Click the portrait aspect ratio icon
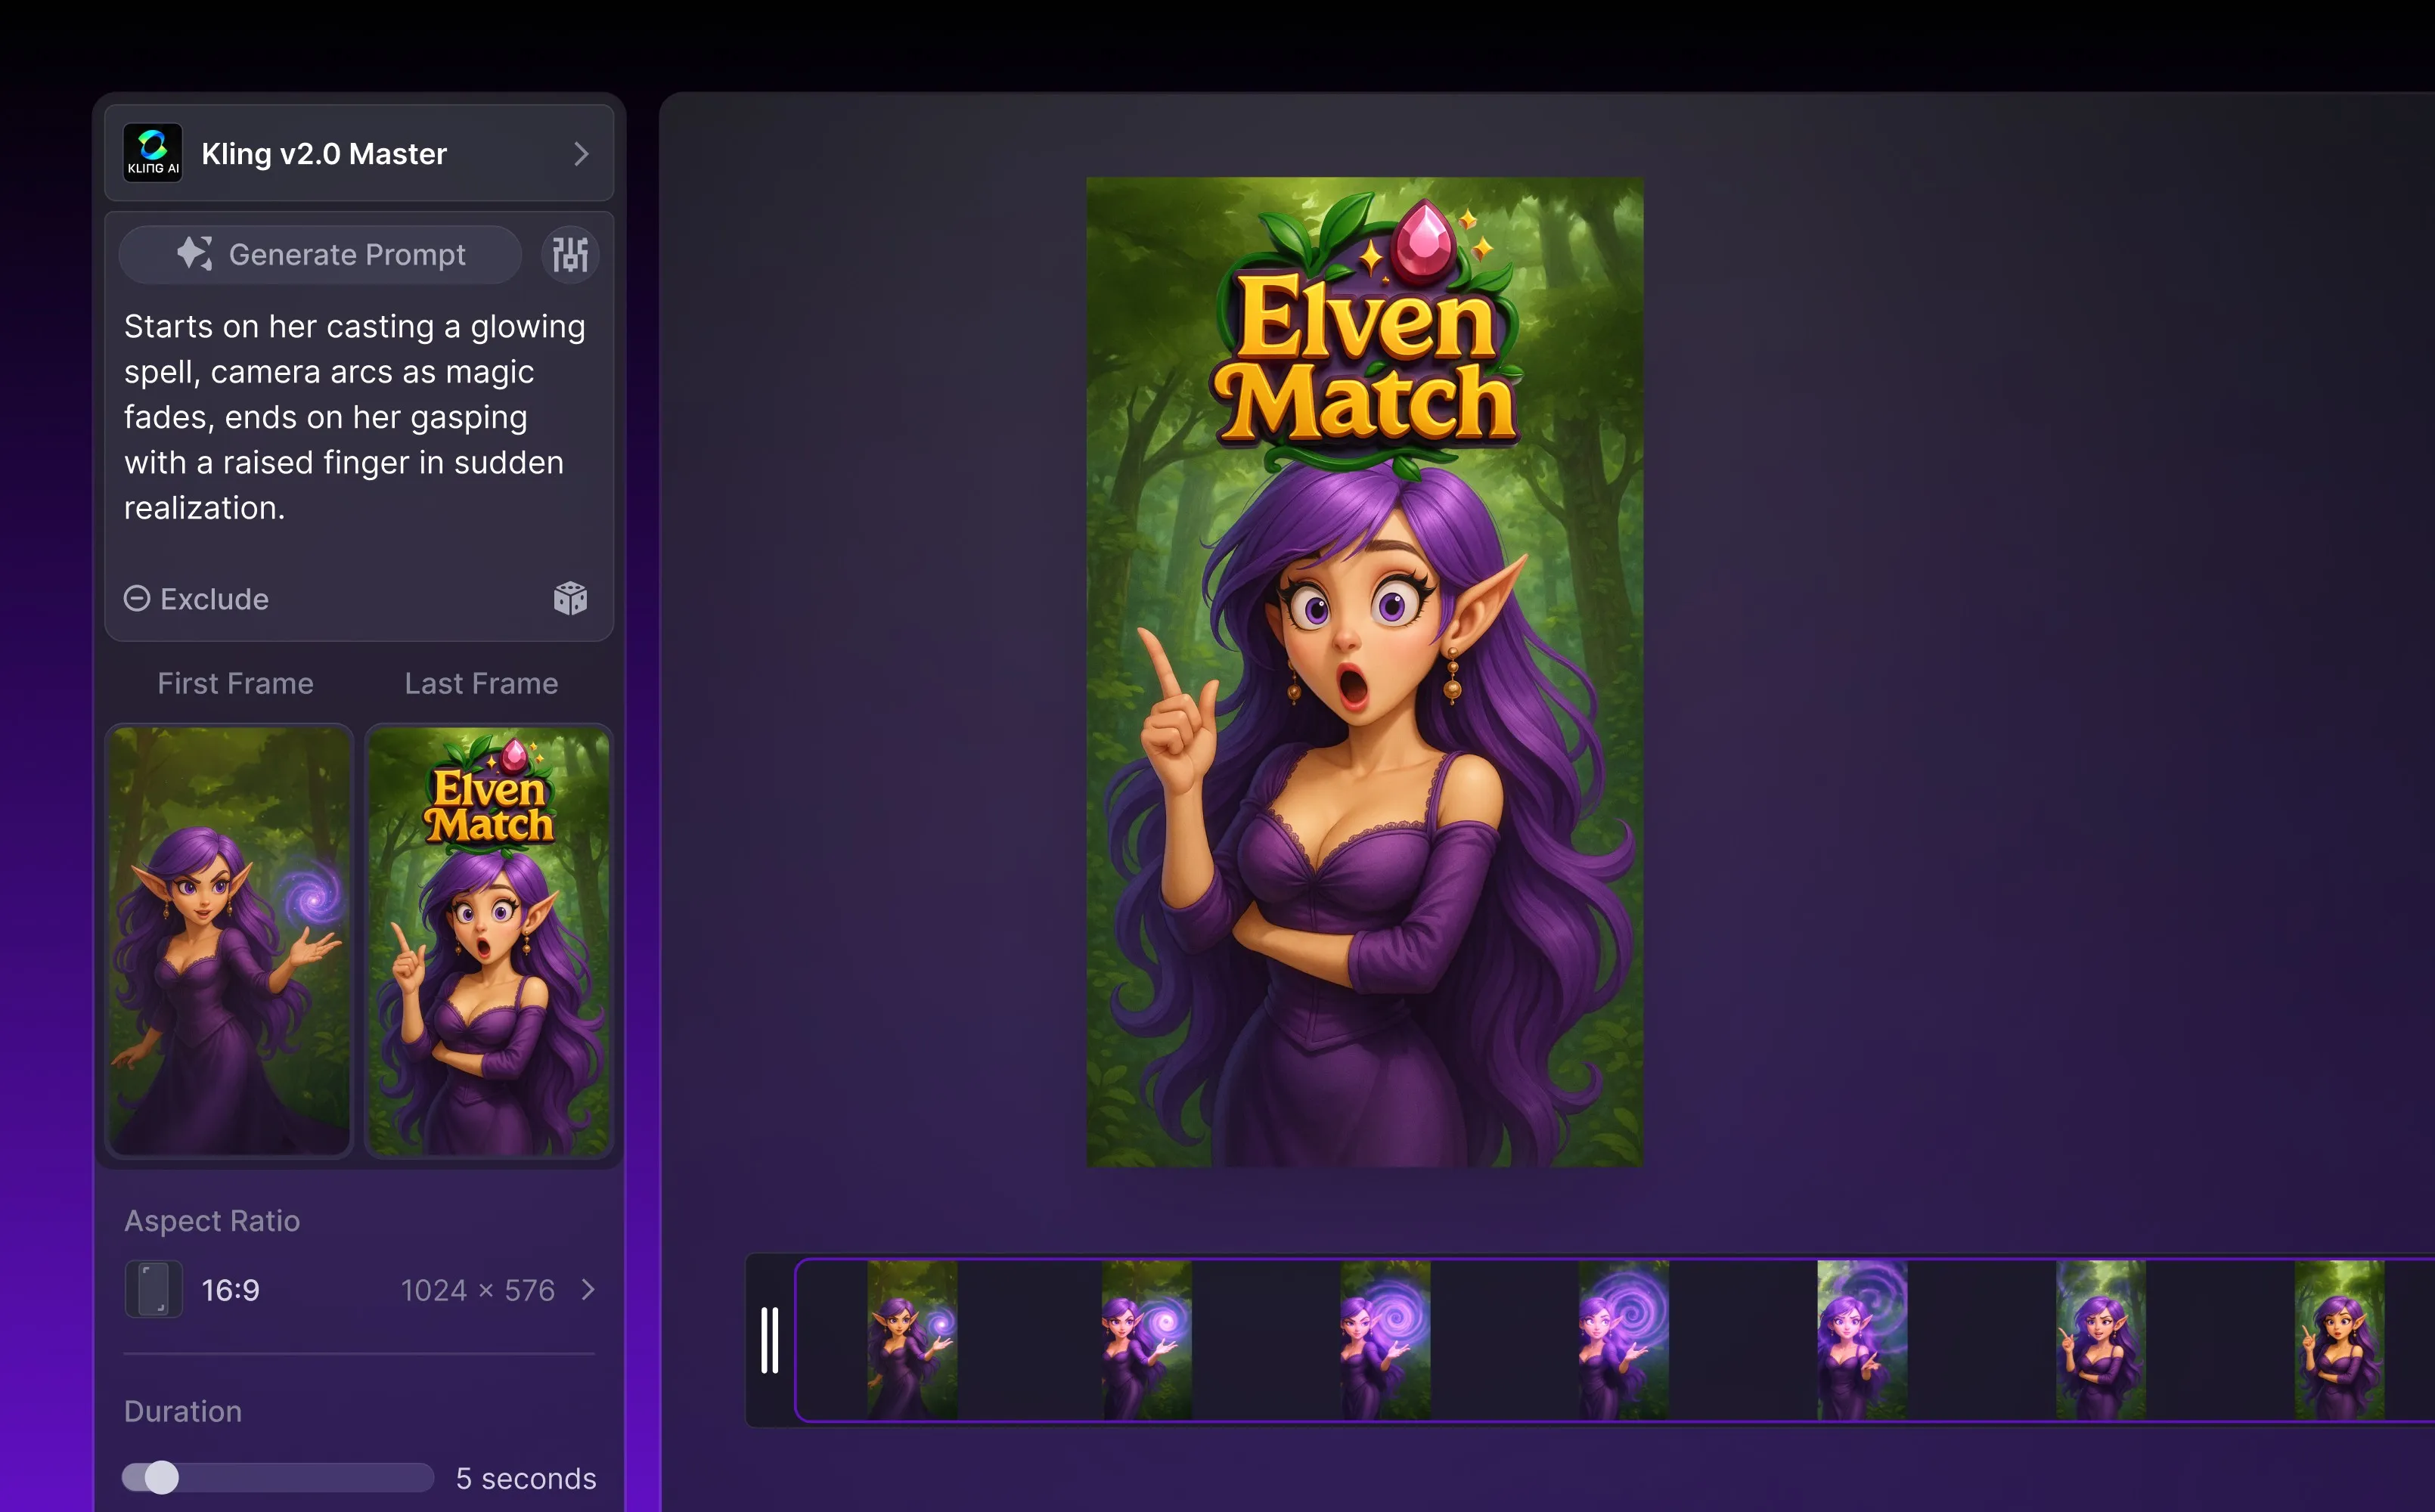The image size is (2435, 1512). coord(153,1289)
